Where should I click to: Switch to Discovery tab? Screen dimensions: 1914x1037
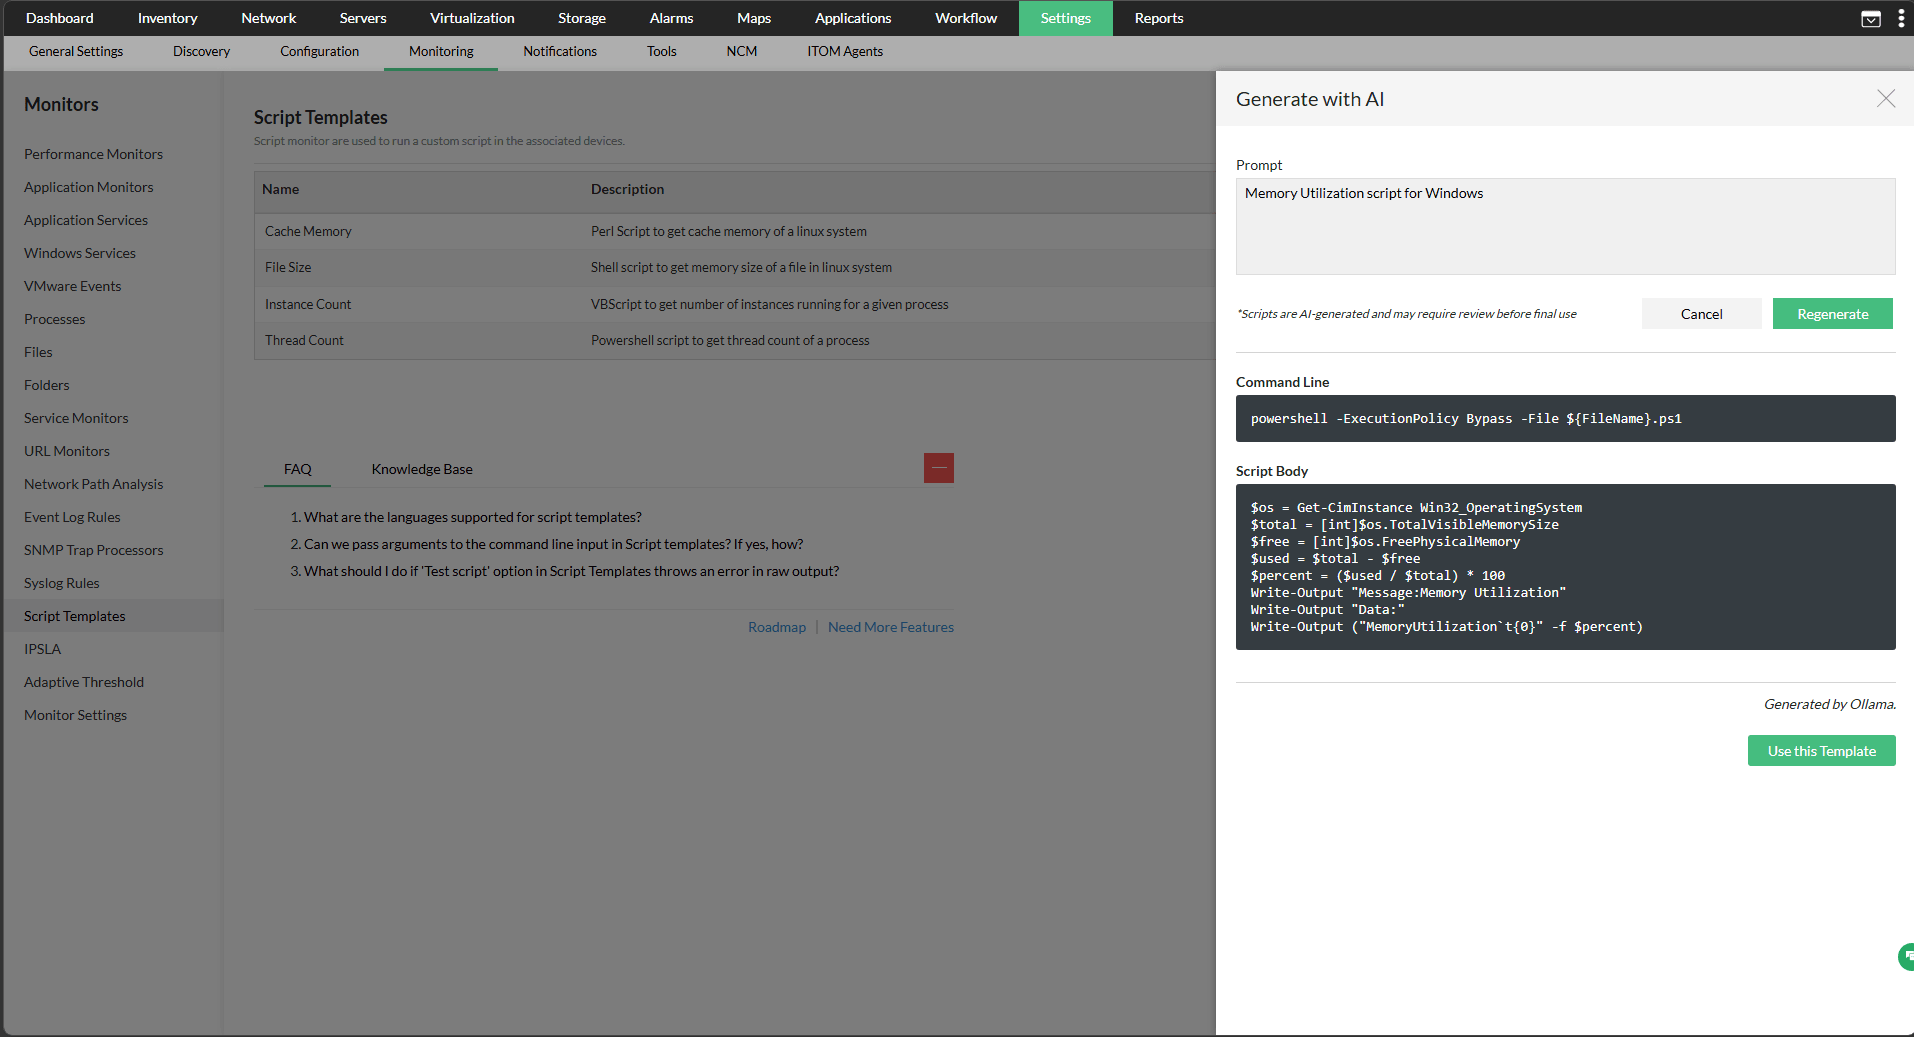[201, 51]
